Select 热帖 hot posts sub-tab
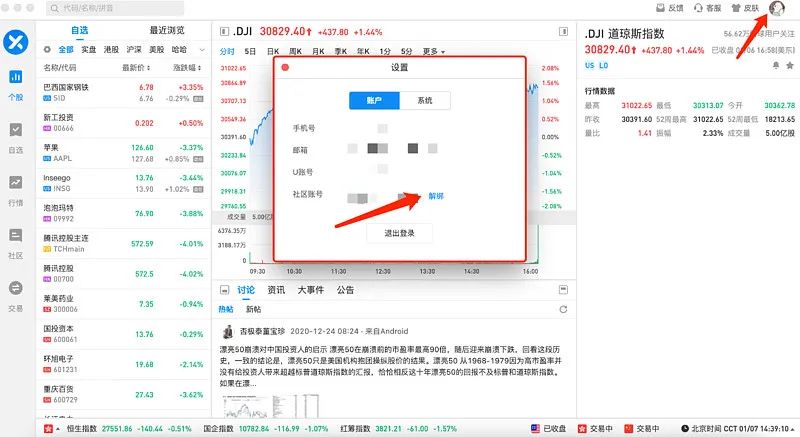 click(226, 309)
